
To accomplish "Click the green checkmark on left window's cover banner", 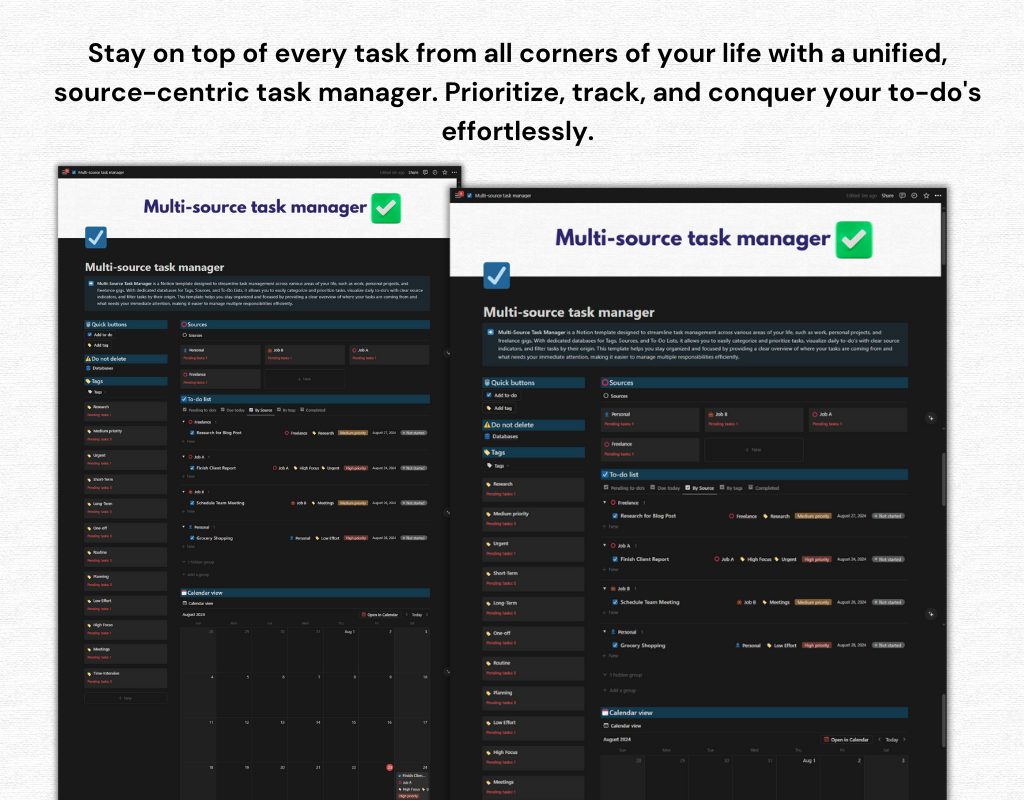I will (x=386, y=208).
